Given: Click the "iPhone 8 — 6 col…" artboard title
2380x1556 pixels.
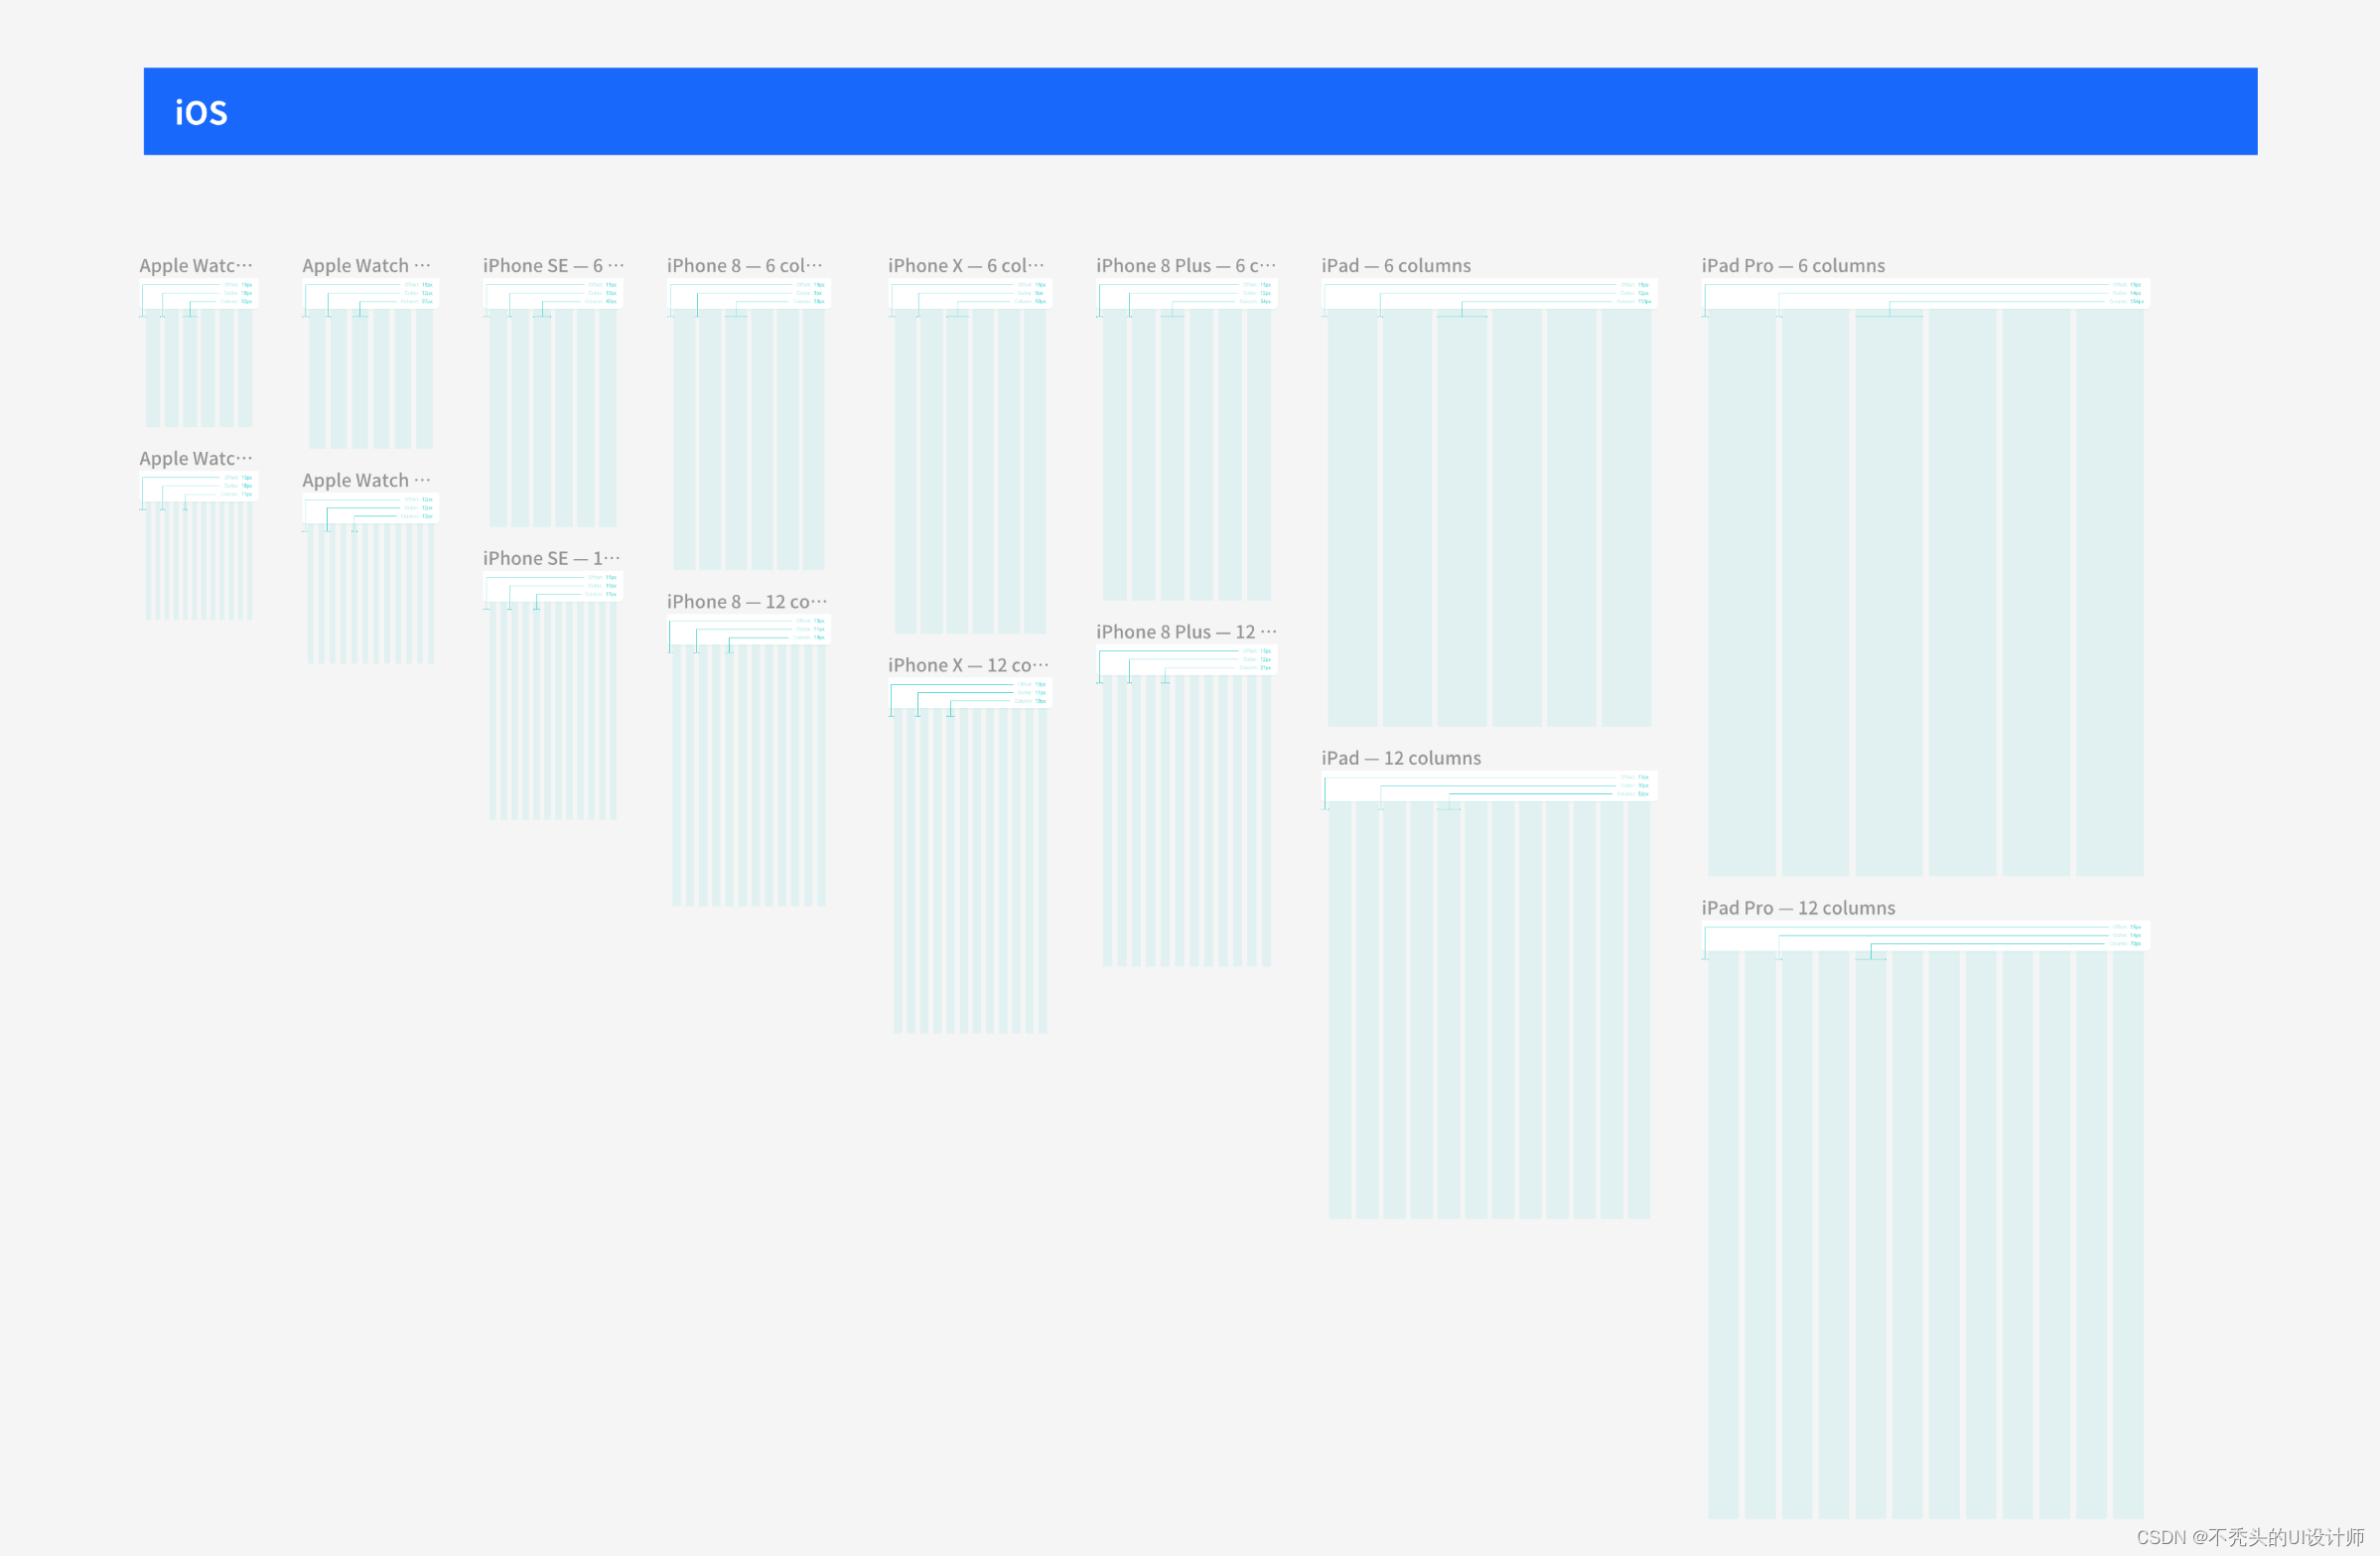Looking at the screenshot, I should 744,265.
